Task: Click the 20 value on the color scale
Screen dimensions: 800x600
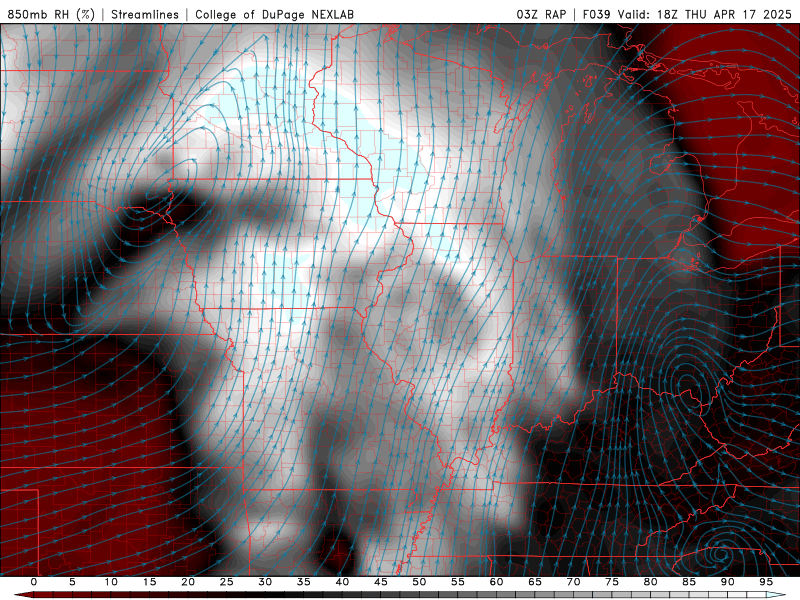Action: tap(188, 582)
